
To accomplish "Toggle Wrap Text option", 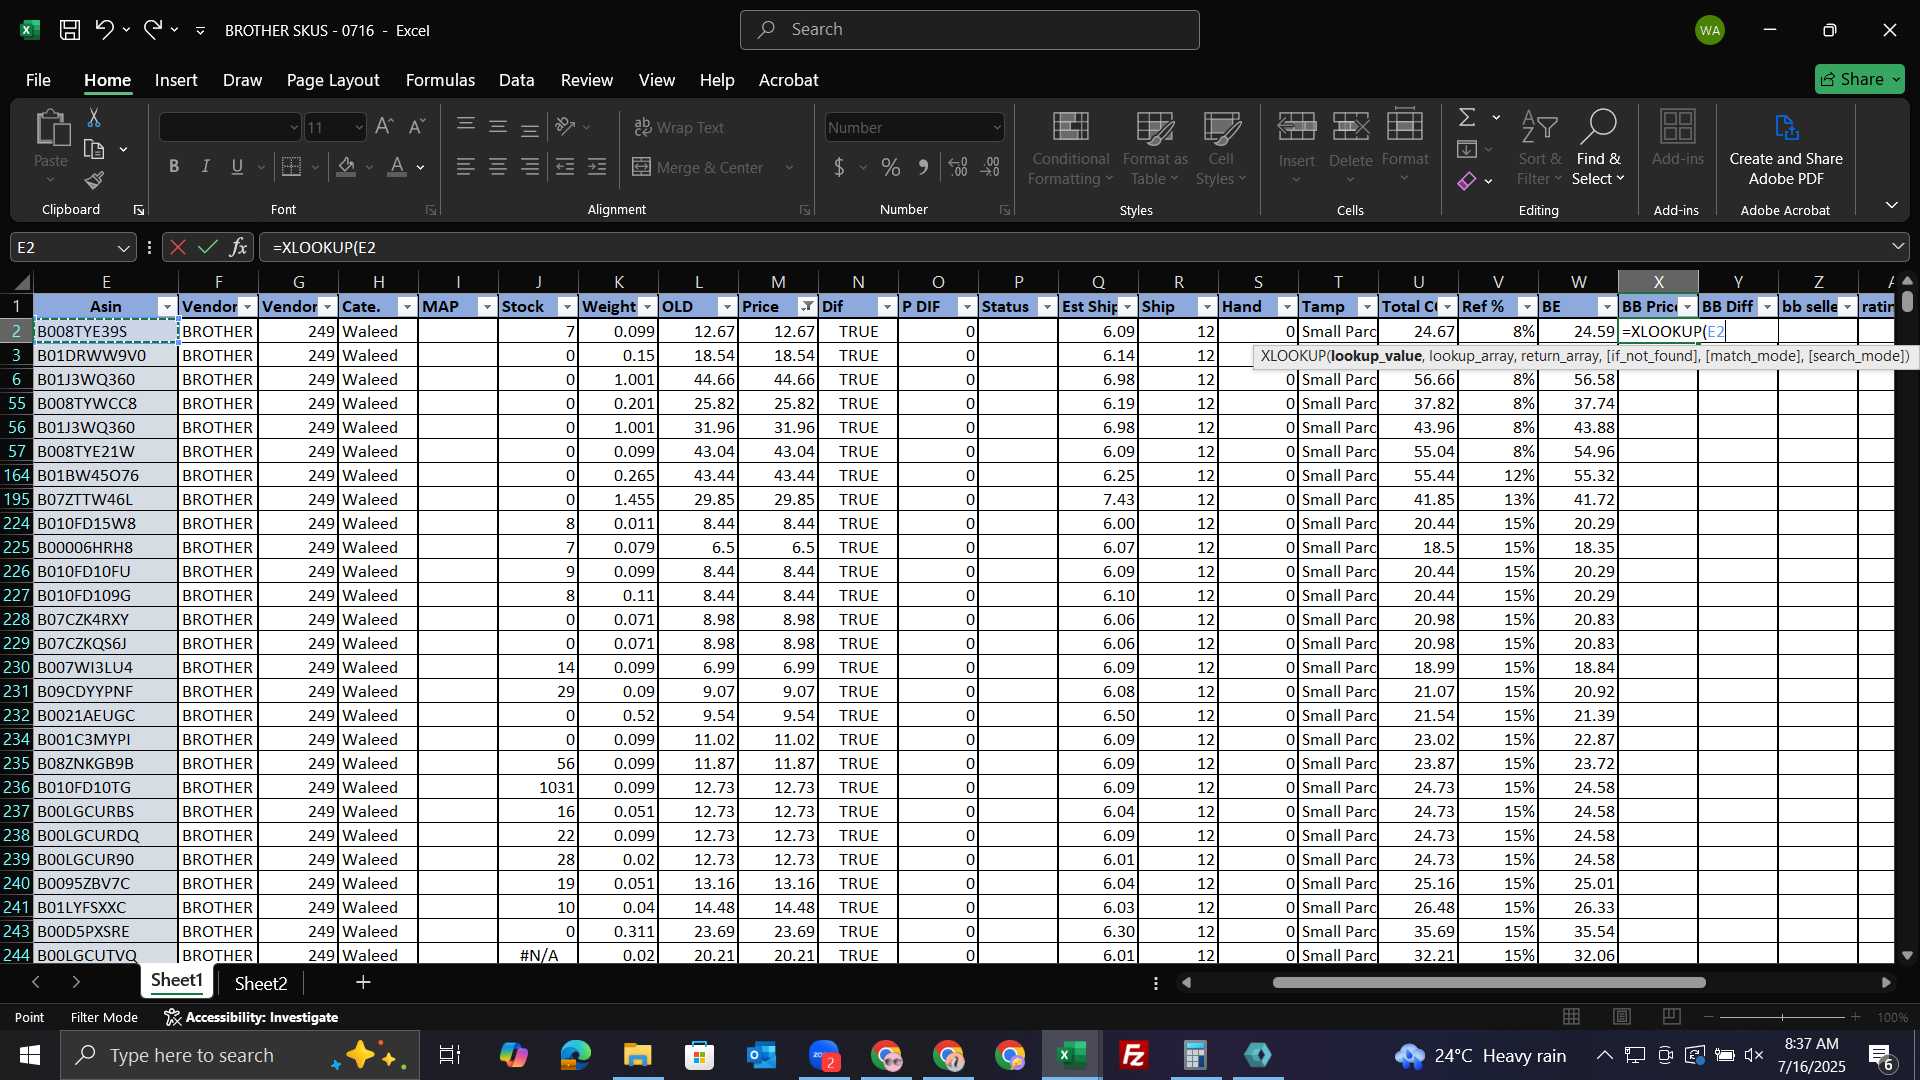I will [x=679, y=127].
